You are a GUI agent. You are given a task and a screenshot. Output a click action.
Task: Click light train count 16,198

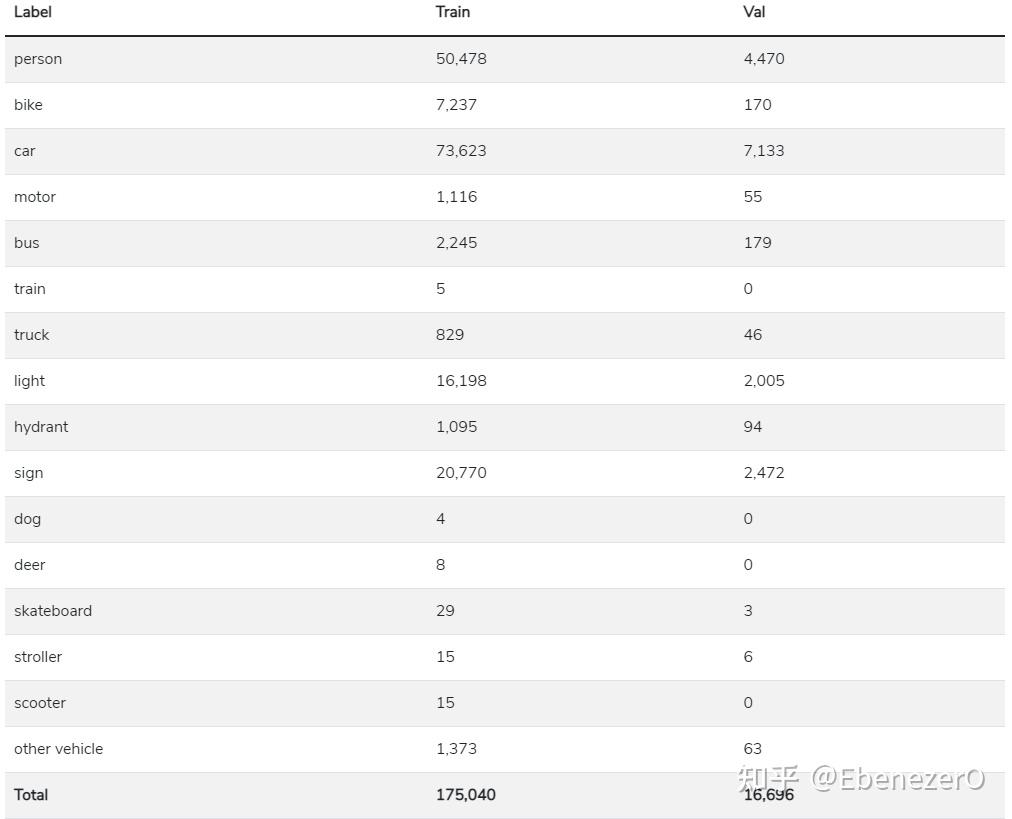tap(461, 381)
